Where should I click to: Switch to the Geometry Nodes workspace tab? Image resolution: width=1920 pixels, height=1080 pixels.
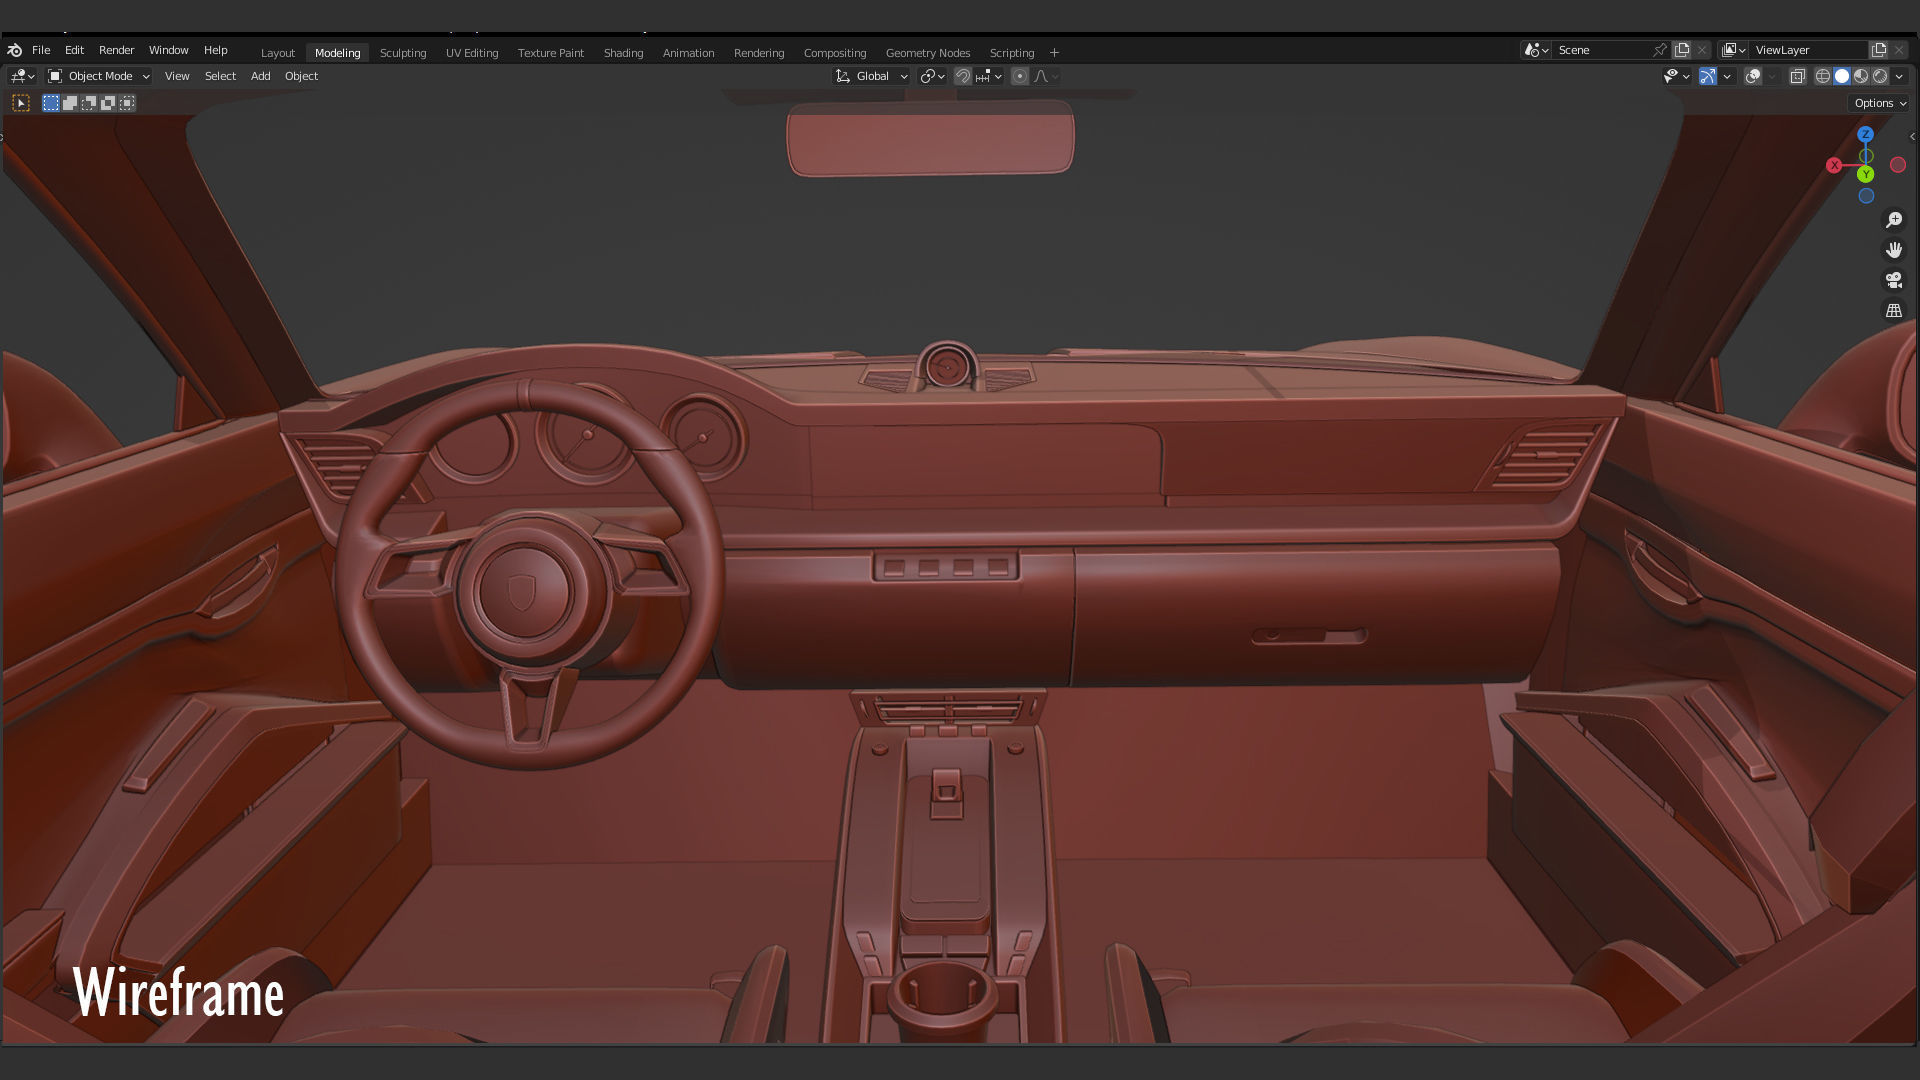tap(928, 53)
